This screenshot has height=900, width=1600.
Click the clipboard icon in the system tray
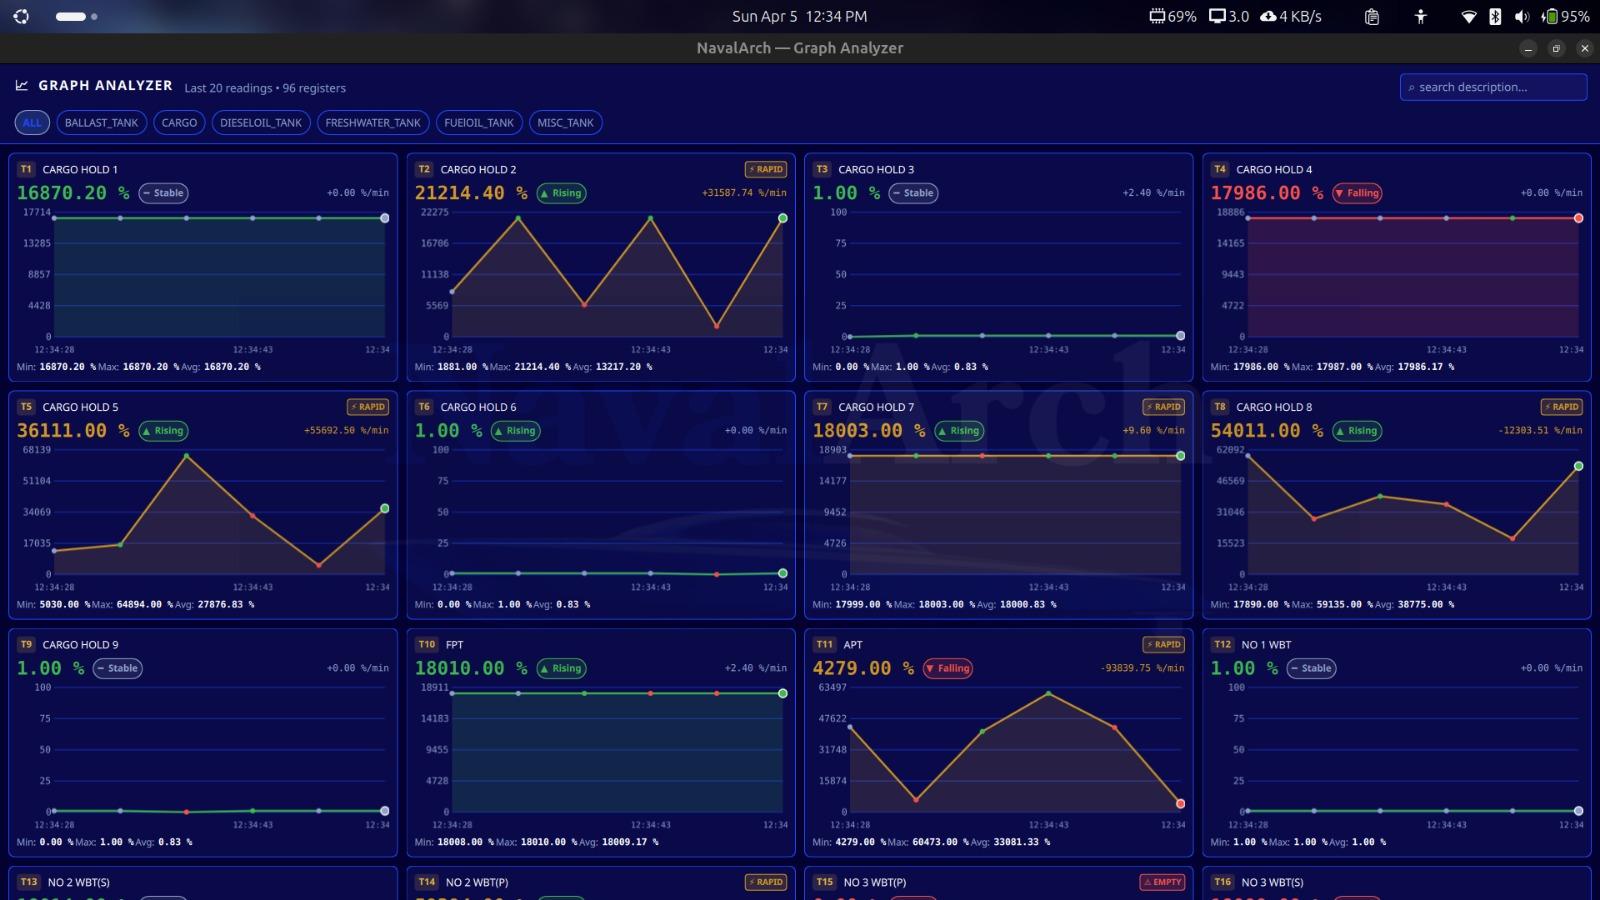pos(1371,16)
